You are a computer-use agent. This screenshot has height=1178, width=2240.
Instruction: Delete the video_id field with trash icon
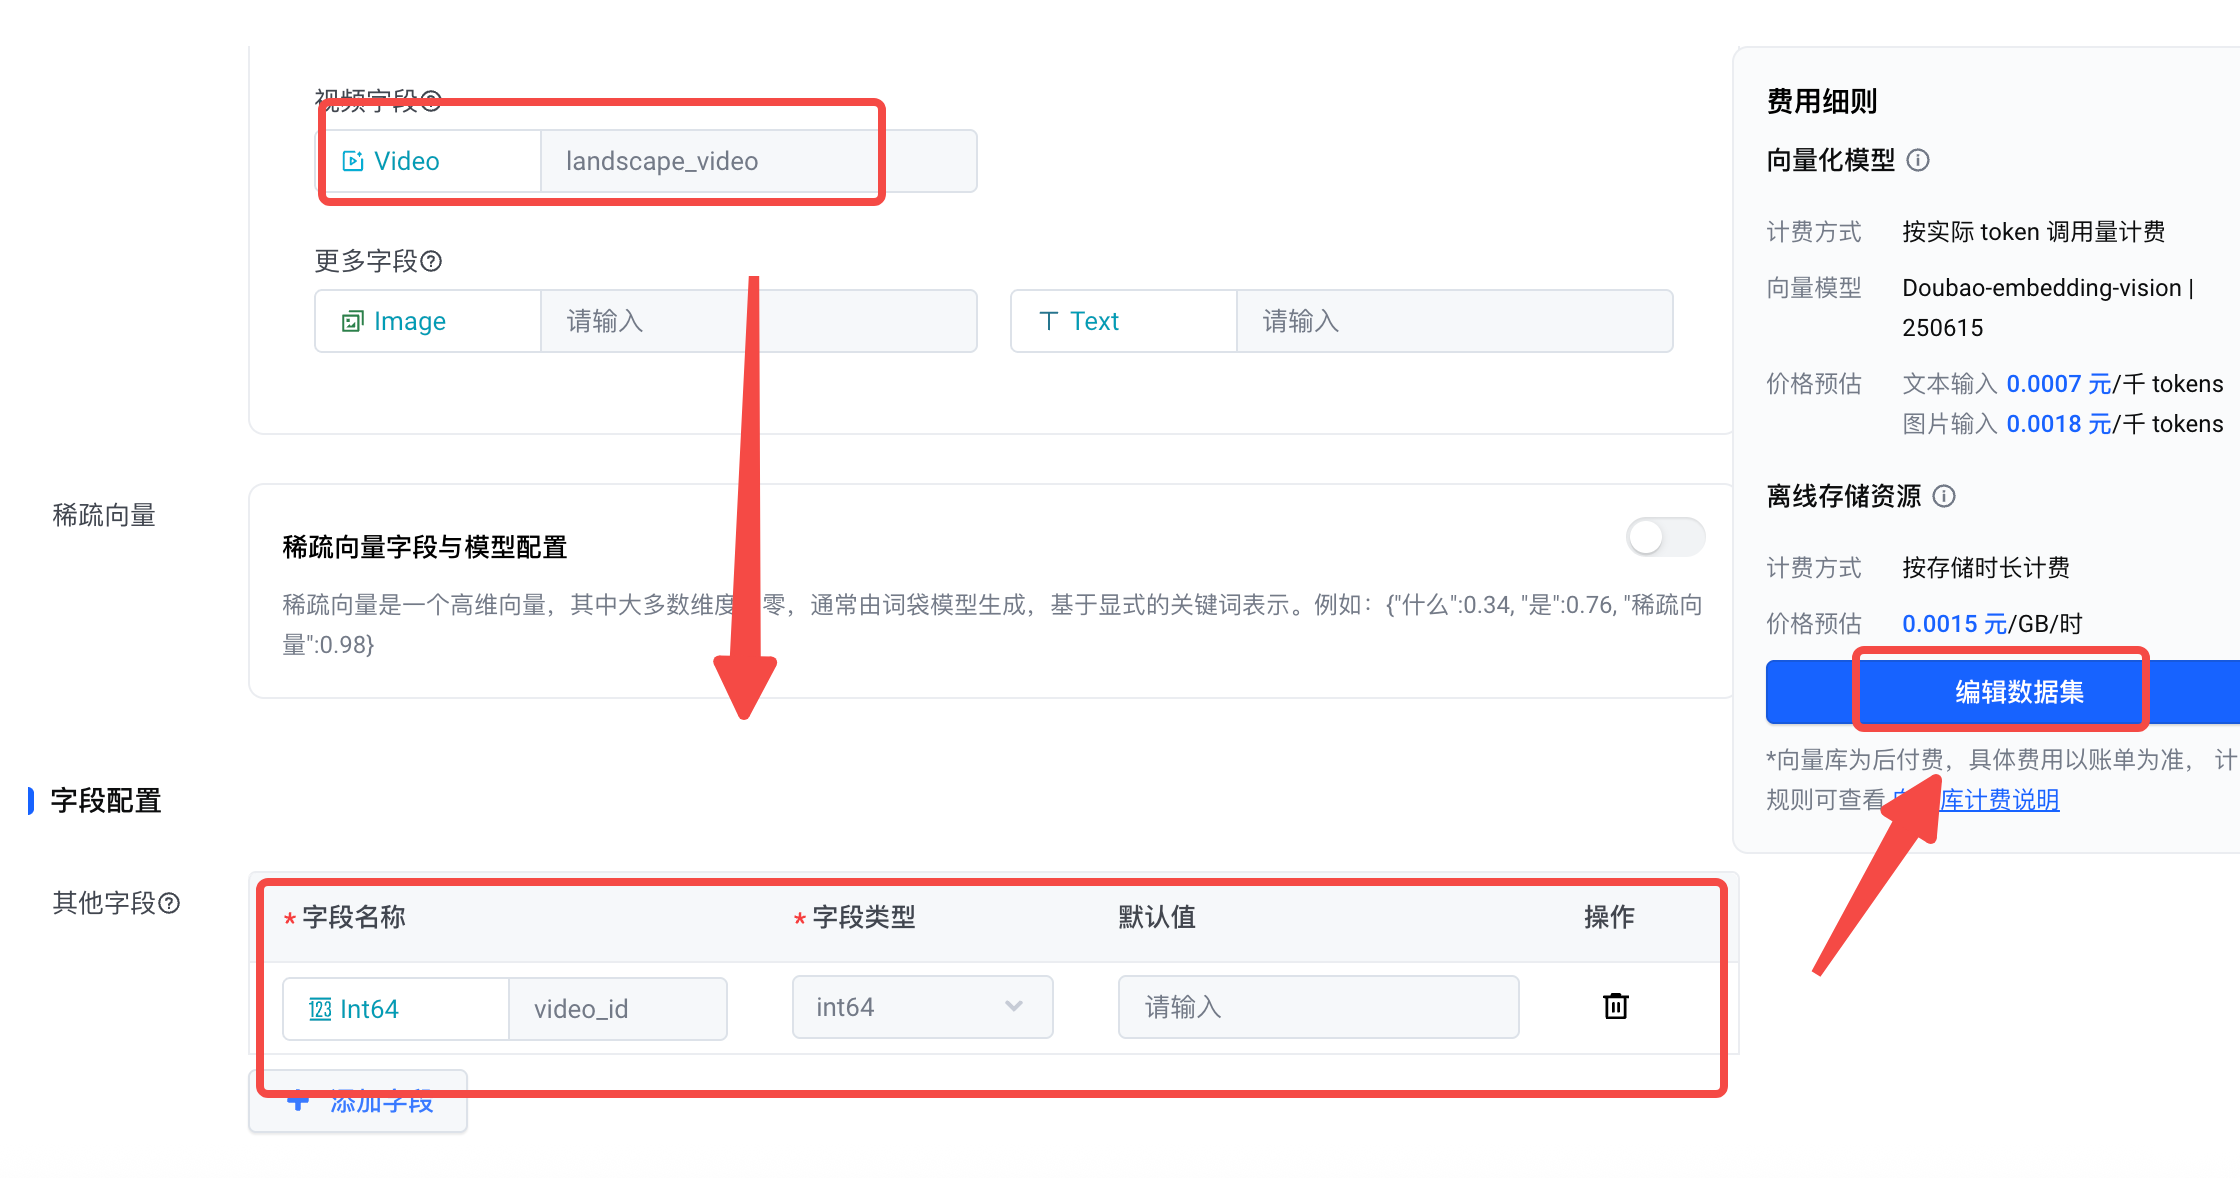tap(1616, 1006)
